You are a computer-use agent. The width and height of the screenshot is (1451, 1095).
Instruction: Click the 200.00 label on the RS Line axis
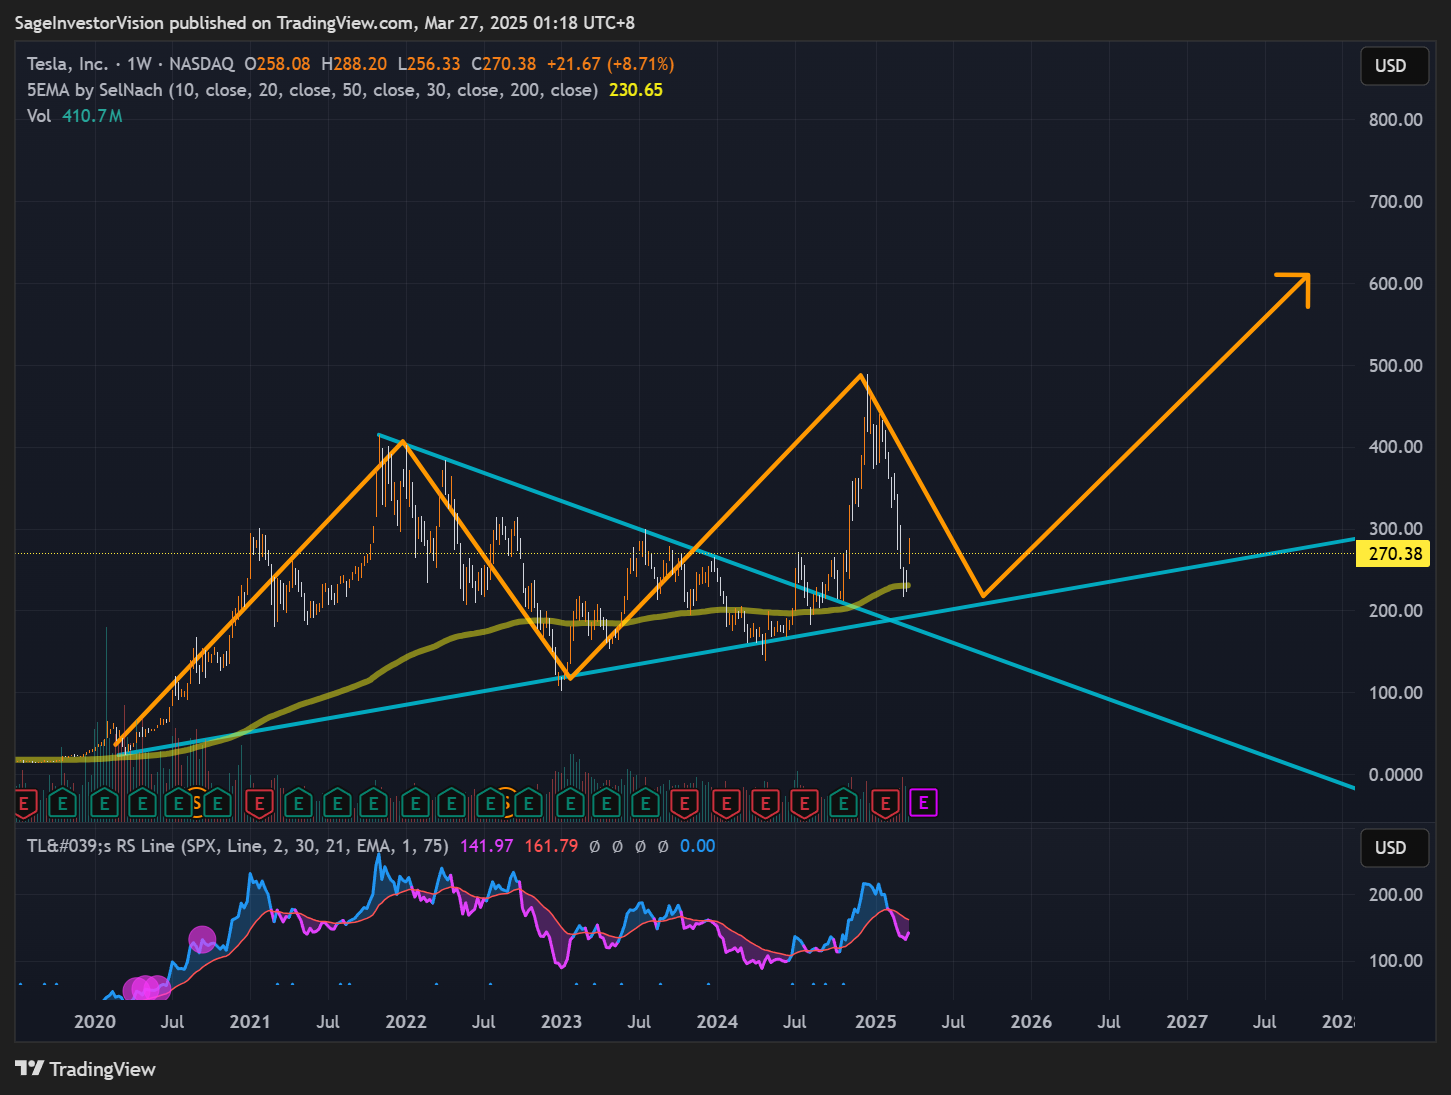[x=1396, y=895]
